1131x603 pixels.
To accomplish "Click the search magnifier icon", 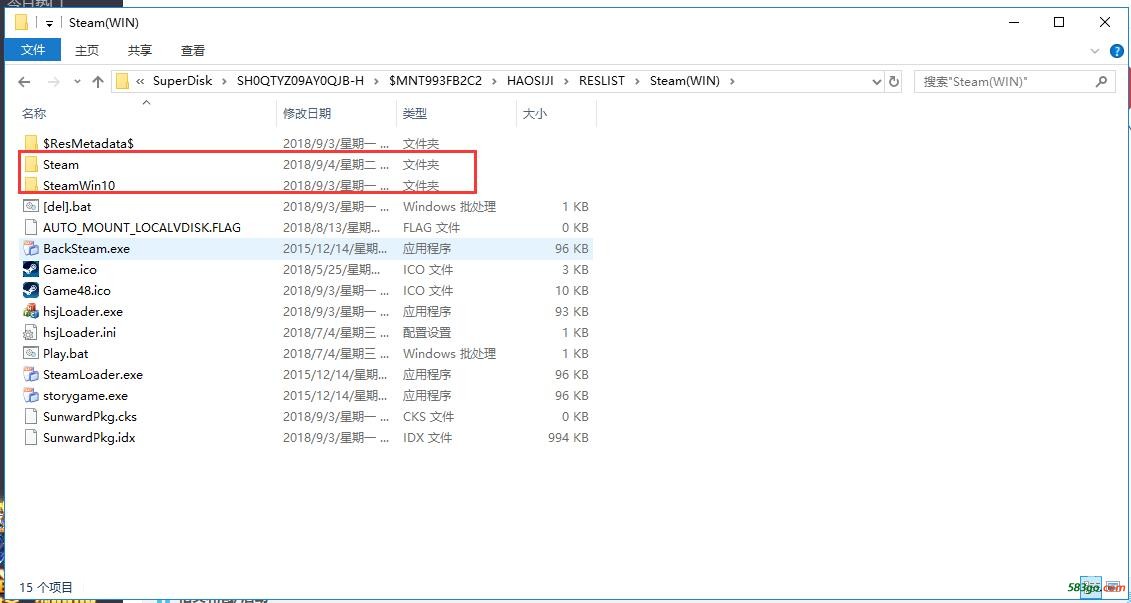I will [1101, 82].
